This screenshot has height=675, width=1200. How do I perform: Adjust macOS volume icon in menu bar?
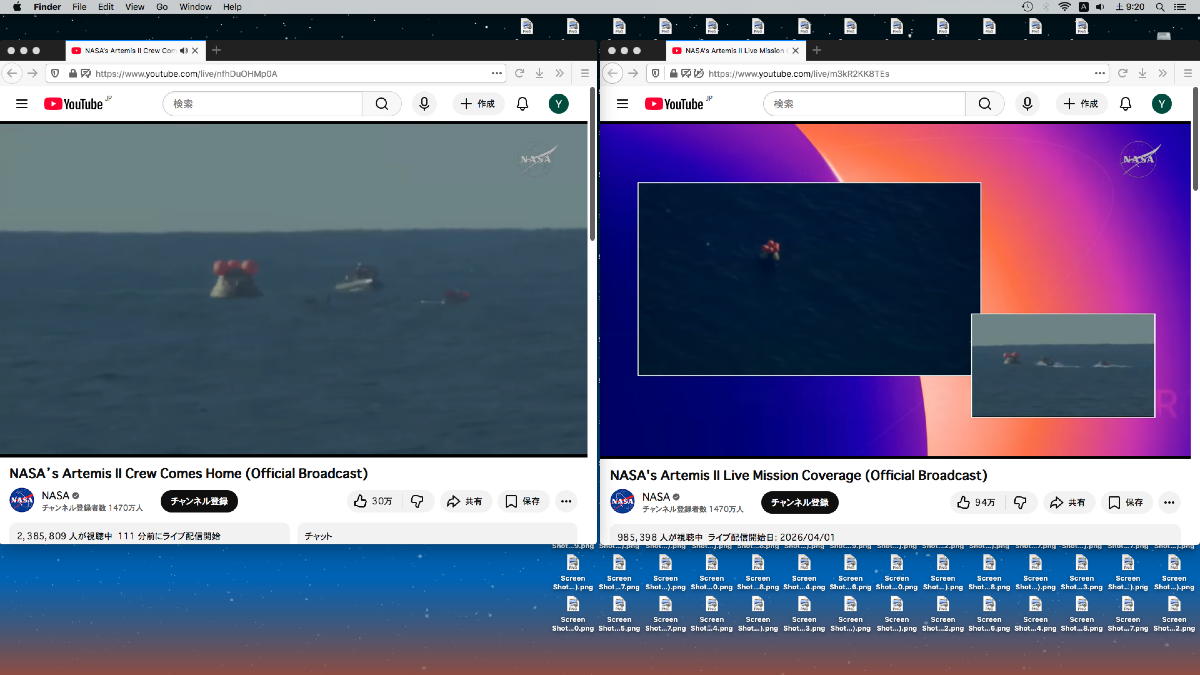1100,6
